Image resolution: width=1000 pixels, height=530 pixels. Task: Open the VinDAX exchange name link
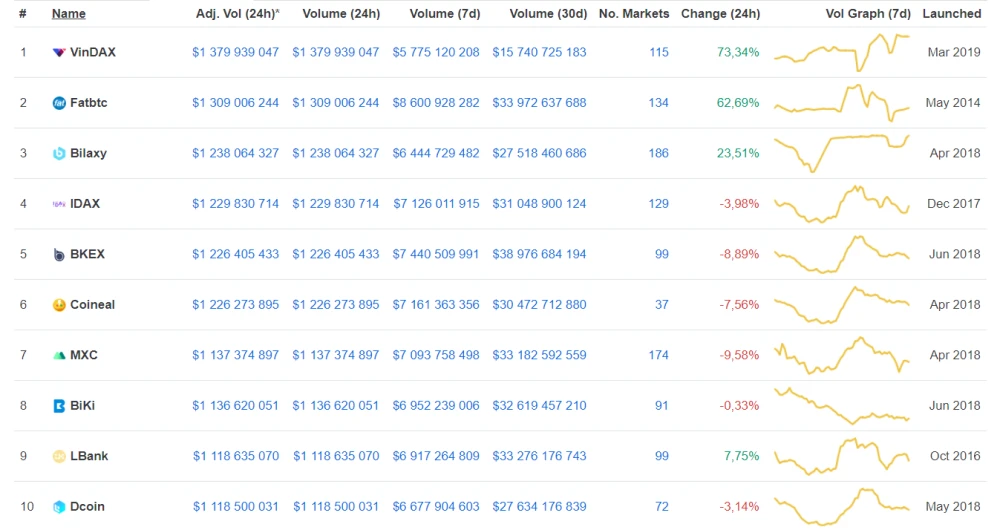pyautogui.click(x=93, y=52)
